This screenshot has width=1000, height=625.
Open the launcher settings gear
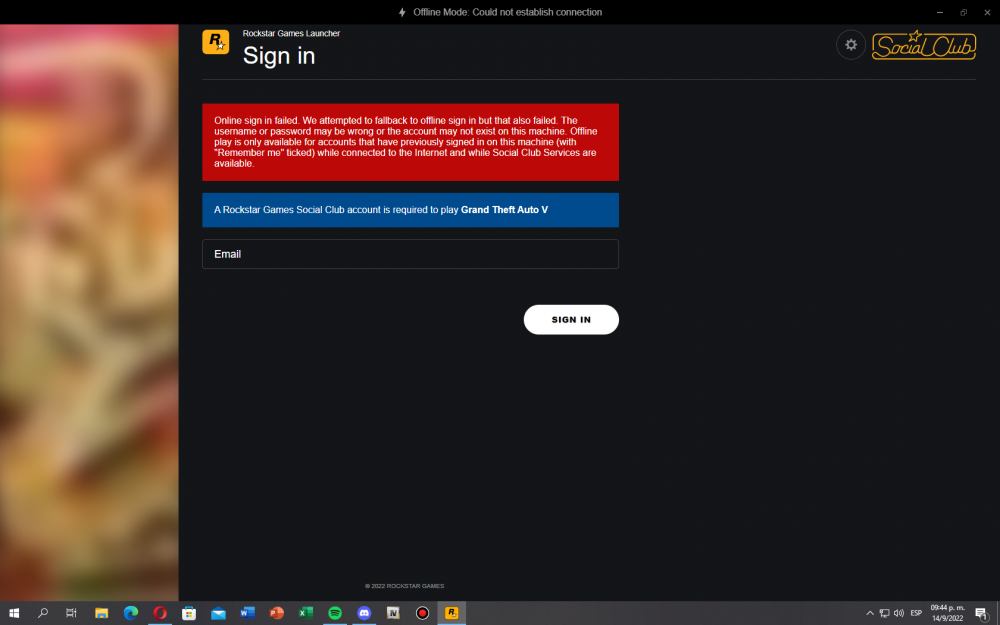click(850, 45)
